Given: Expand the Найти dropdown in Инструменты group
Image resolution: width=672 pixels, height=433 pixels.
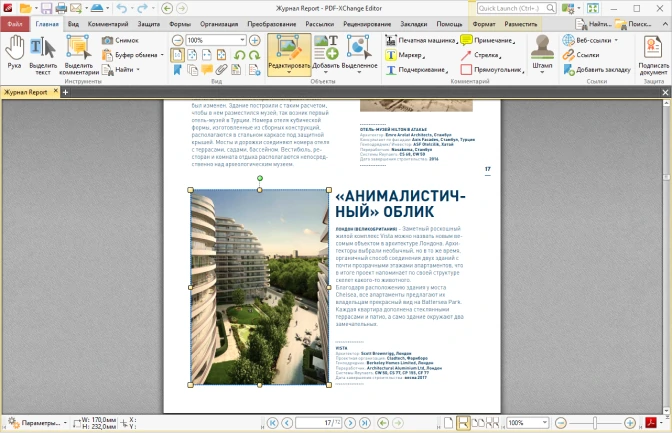Looking at the screenshot, I should click(138, 69).
